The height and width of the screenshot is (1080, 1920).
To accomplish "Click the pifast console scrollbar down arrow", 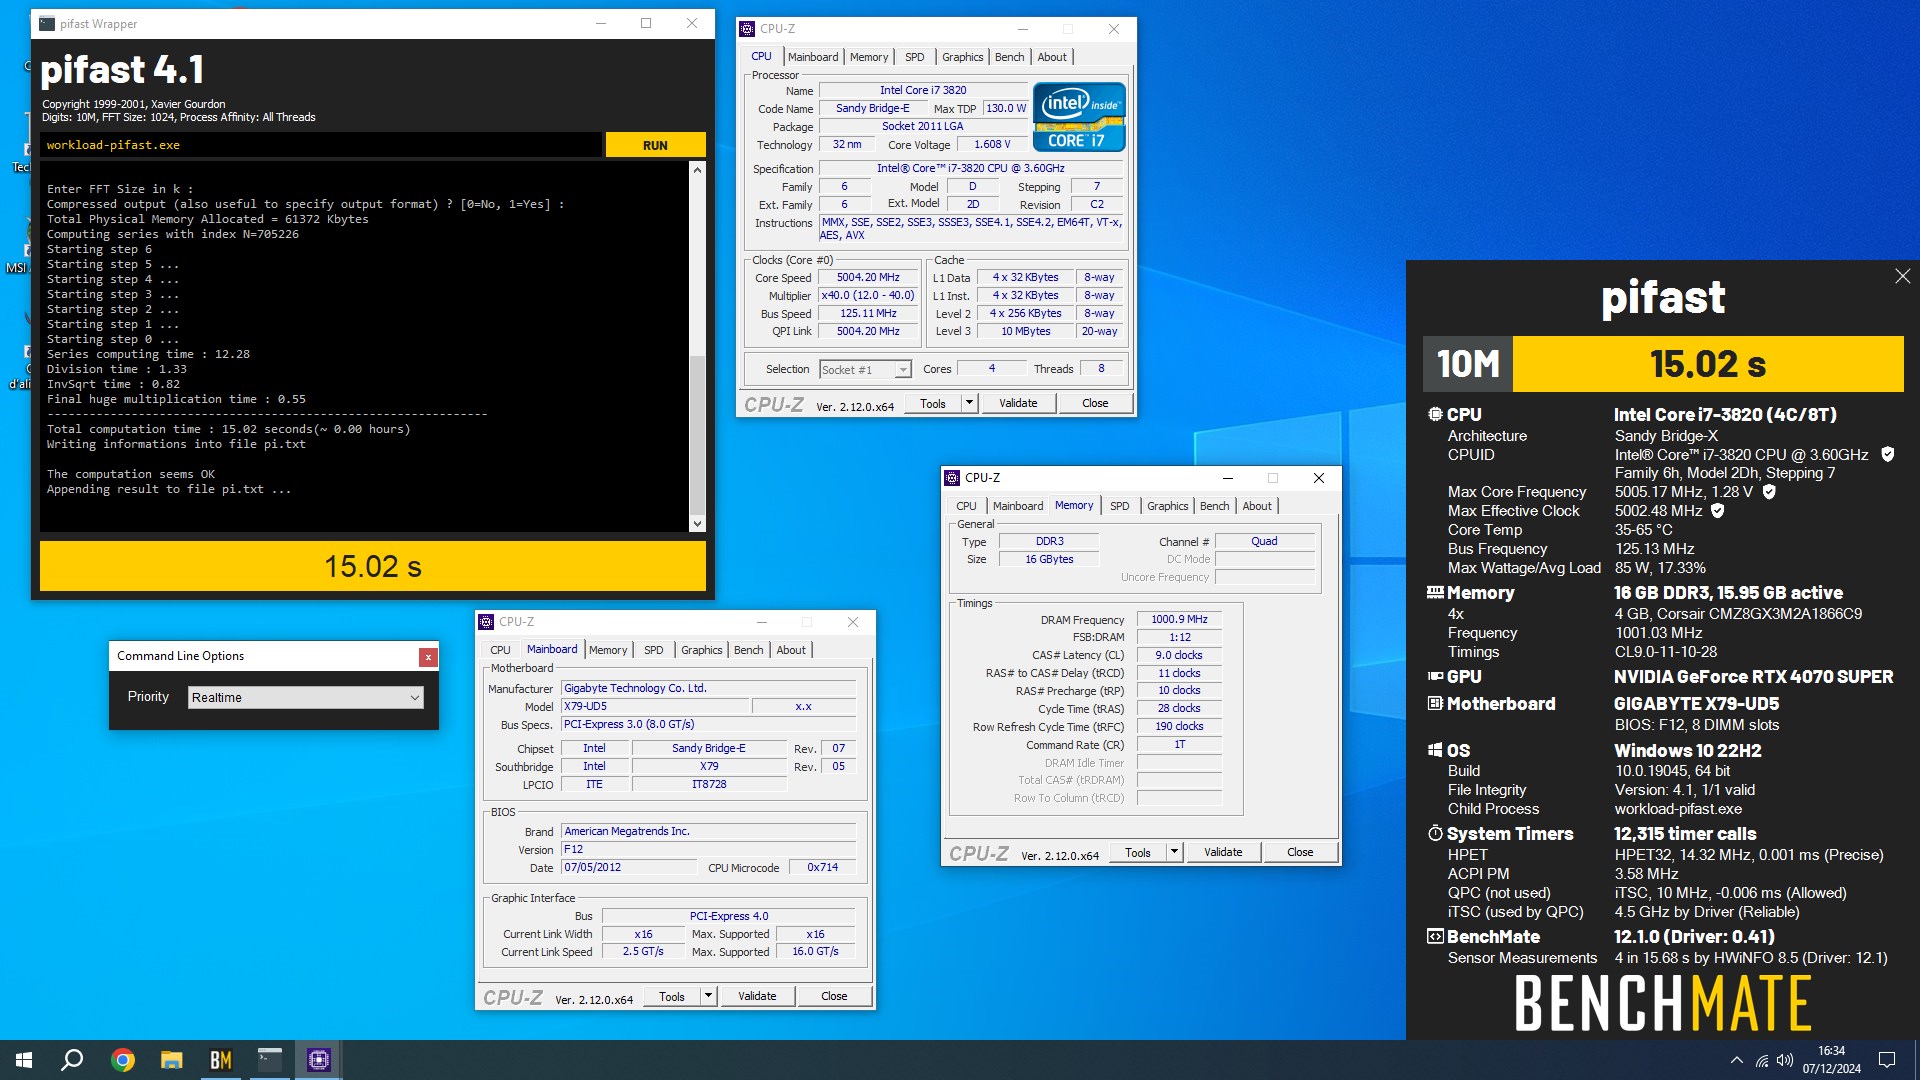I will pos(697,523).
